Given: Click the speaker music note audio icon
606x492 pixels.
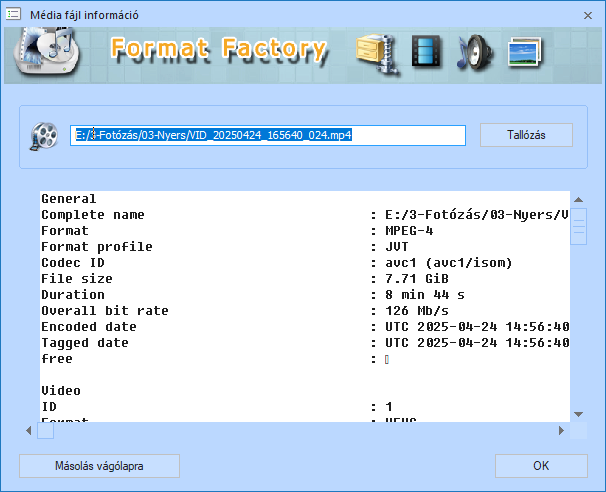Looking at the screenshot, I should click(x=475, y=52).
